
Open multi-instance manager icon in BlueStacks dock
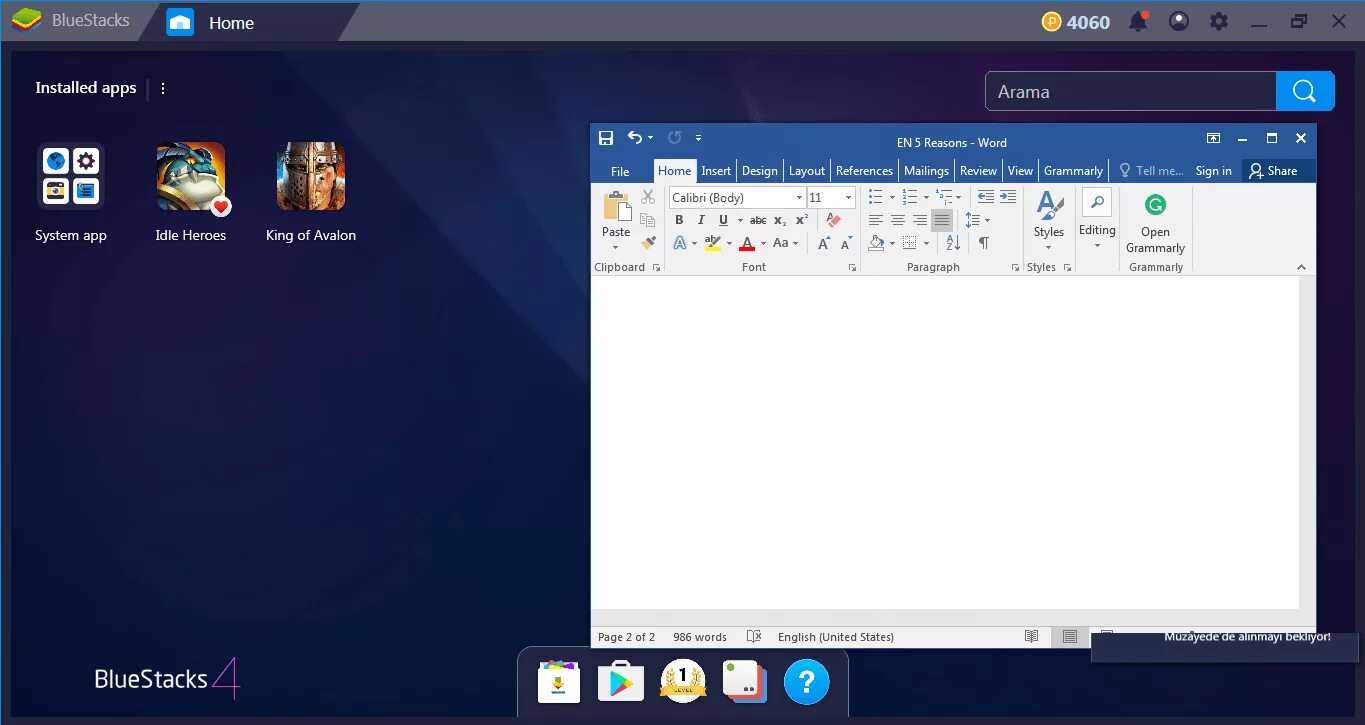(x=745, y=683)
